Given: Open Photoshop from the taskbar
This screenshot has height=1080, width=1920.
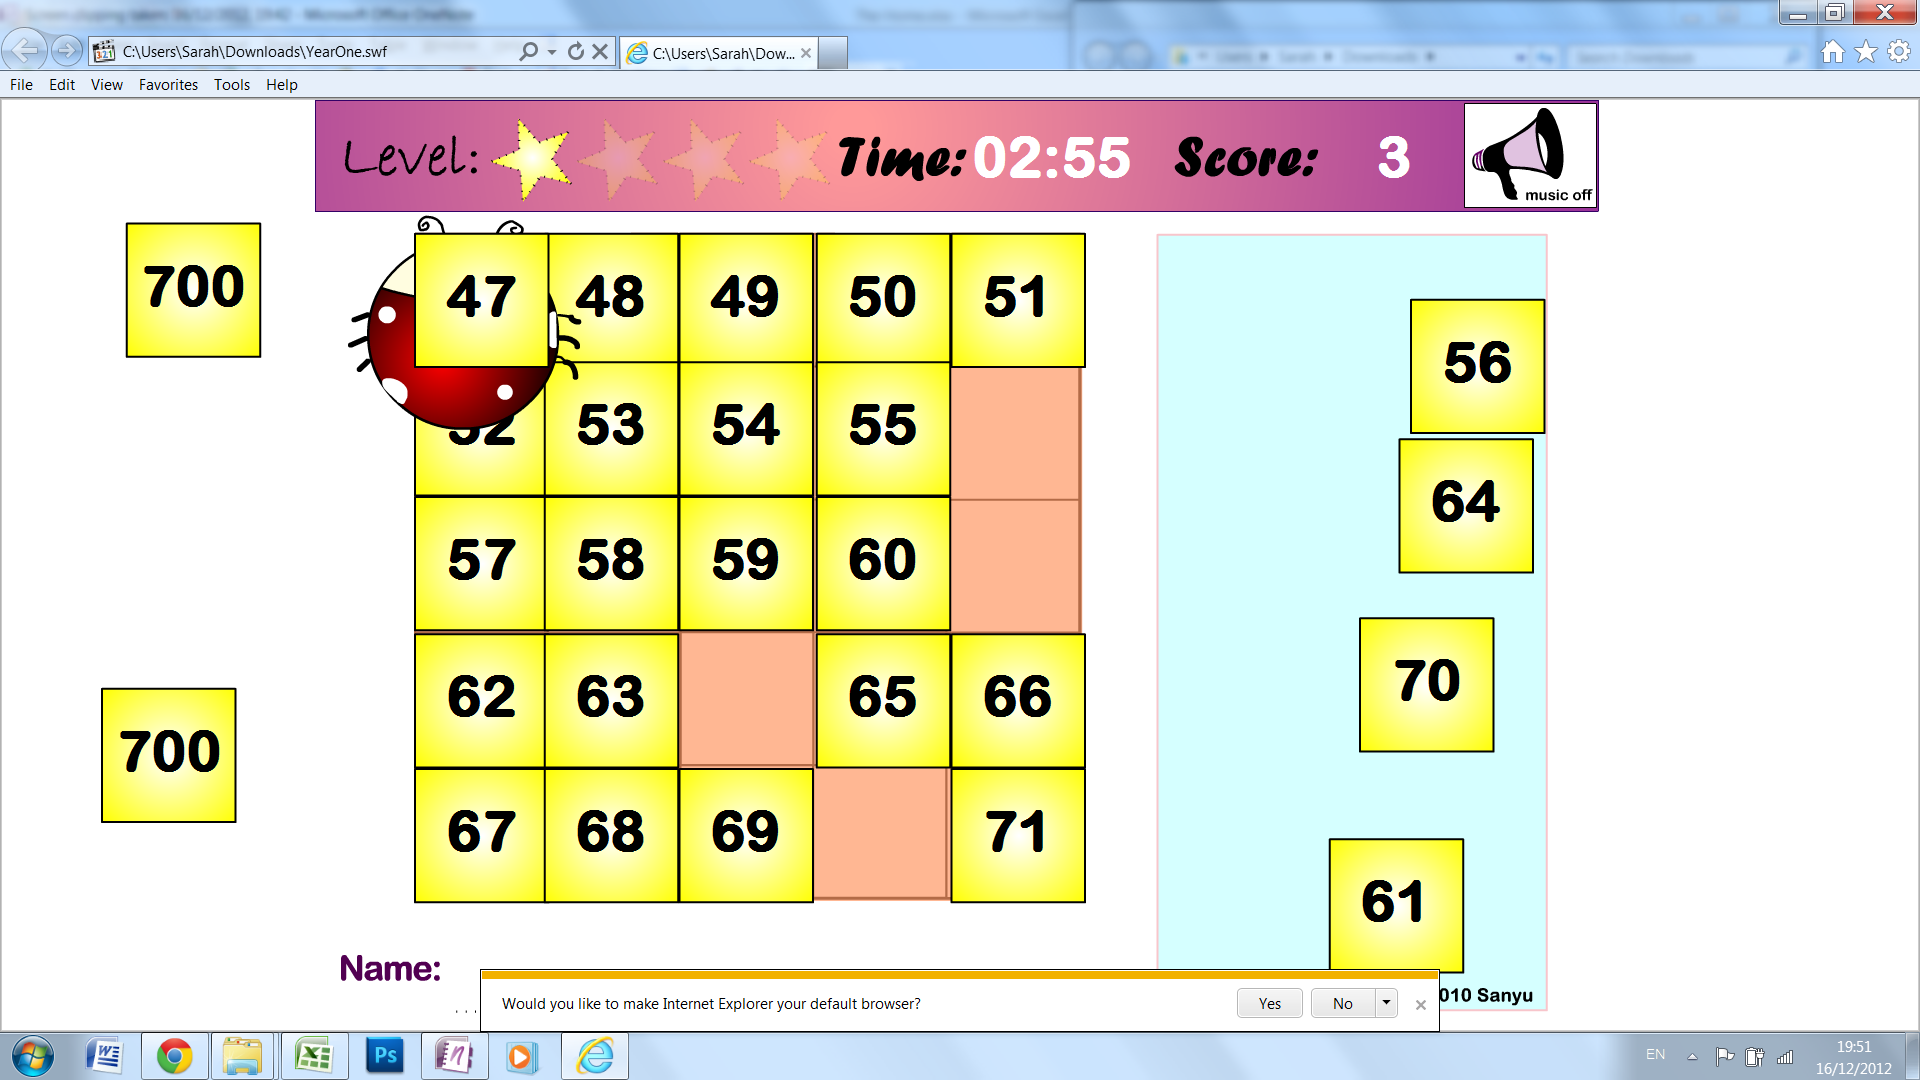Looking at the screenshot, I should click(x=384, y=1056).
